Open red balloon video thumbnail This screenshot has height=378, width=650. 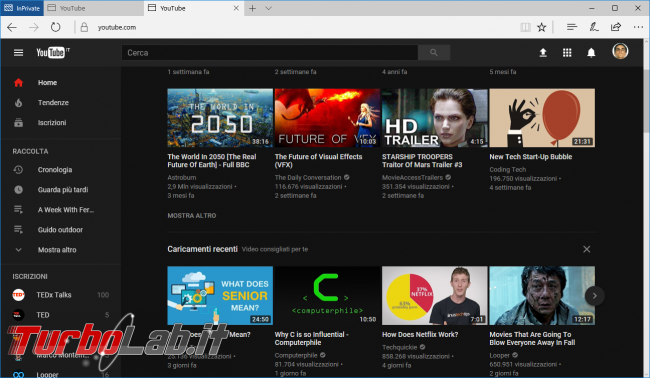pyautogui.click(x=542, y=118)
